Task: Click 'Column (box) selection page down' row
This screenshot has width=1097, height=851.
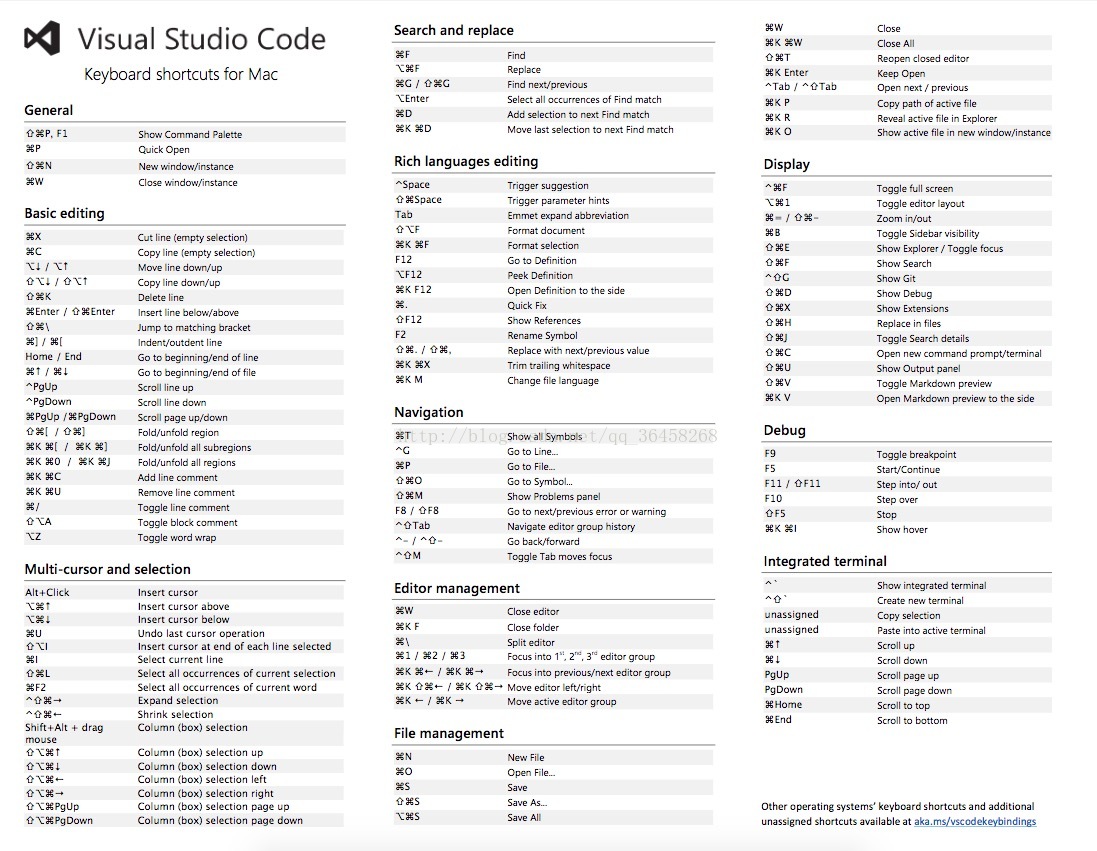Action: pyautogui.click(x=185, y=820)
